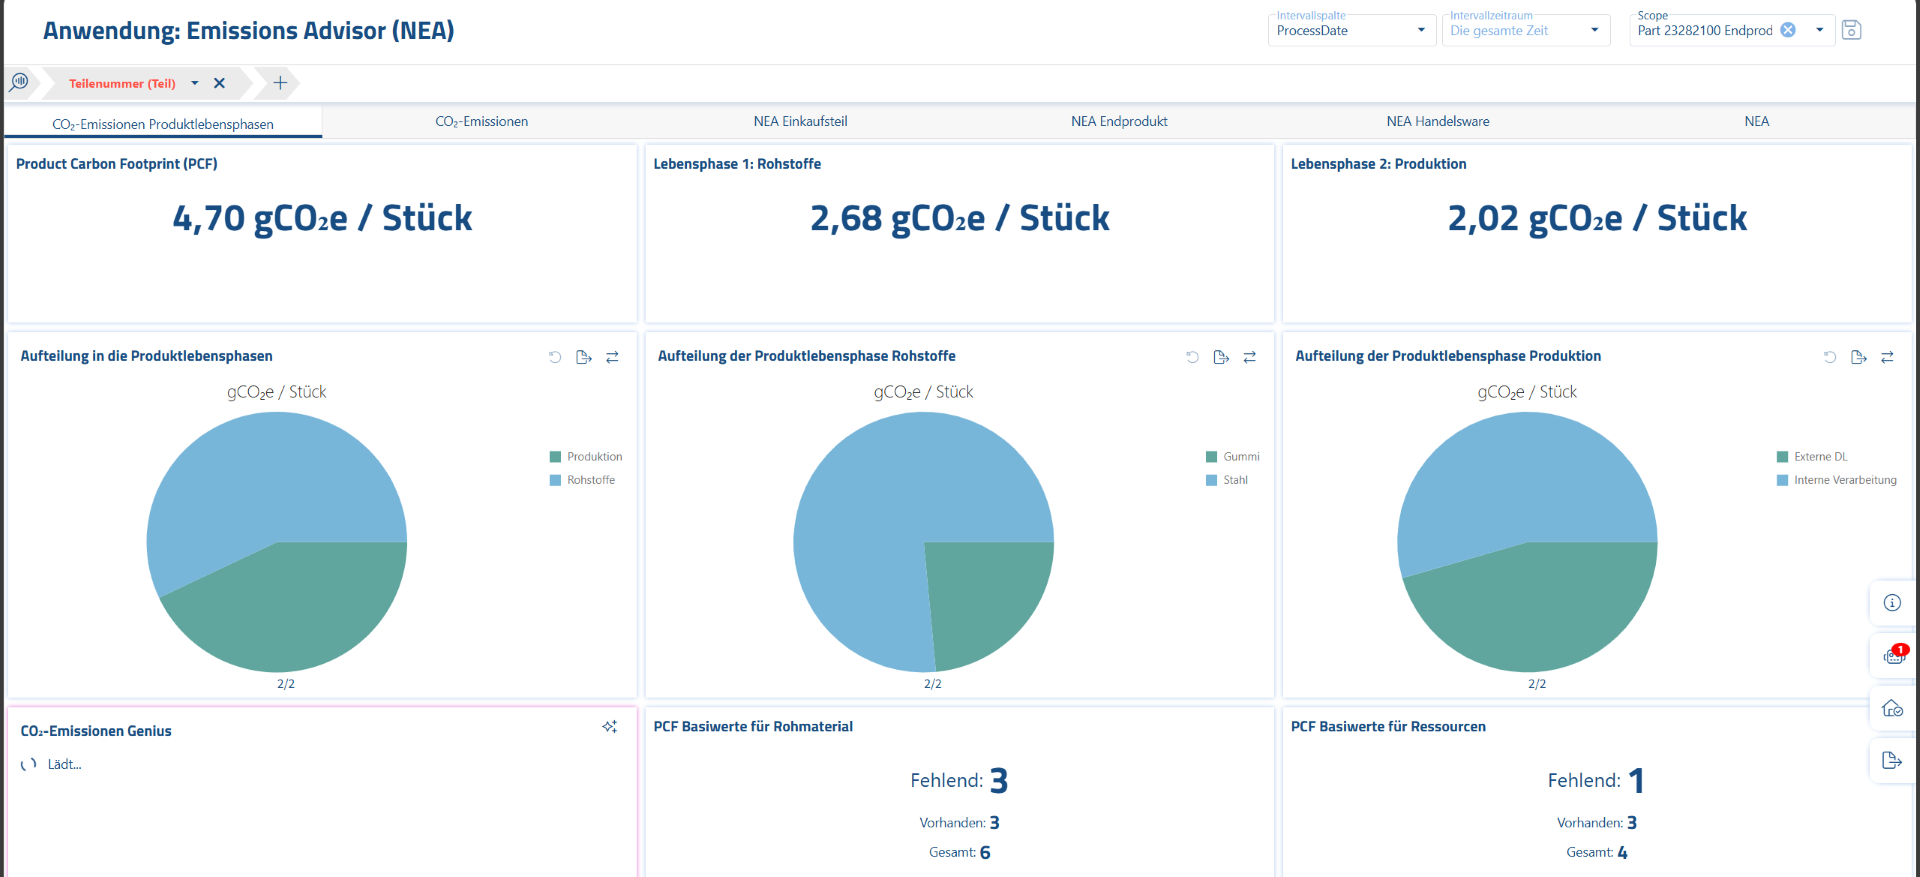1920x877 pixels.
Task: Click the data search magnifier icon
Action: (x=19, y=82)
